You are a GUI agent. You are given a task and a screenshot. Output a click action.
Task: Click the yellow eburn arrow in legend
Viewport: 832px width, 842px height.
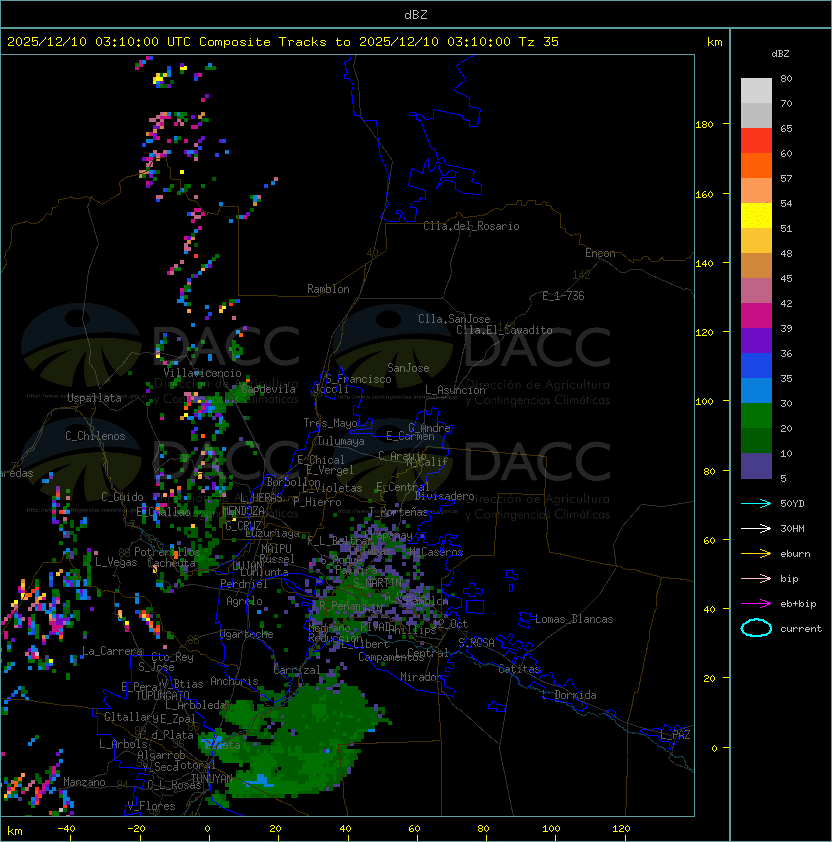coord(756,553)
